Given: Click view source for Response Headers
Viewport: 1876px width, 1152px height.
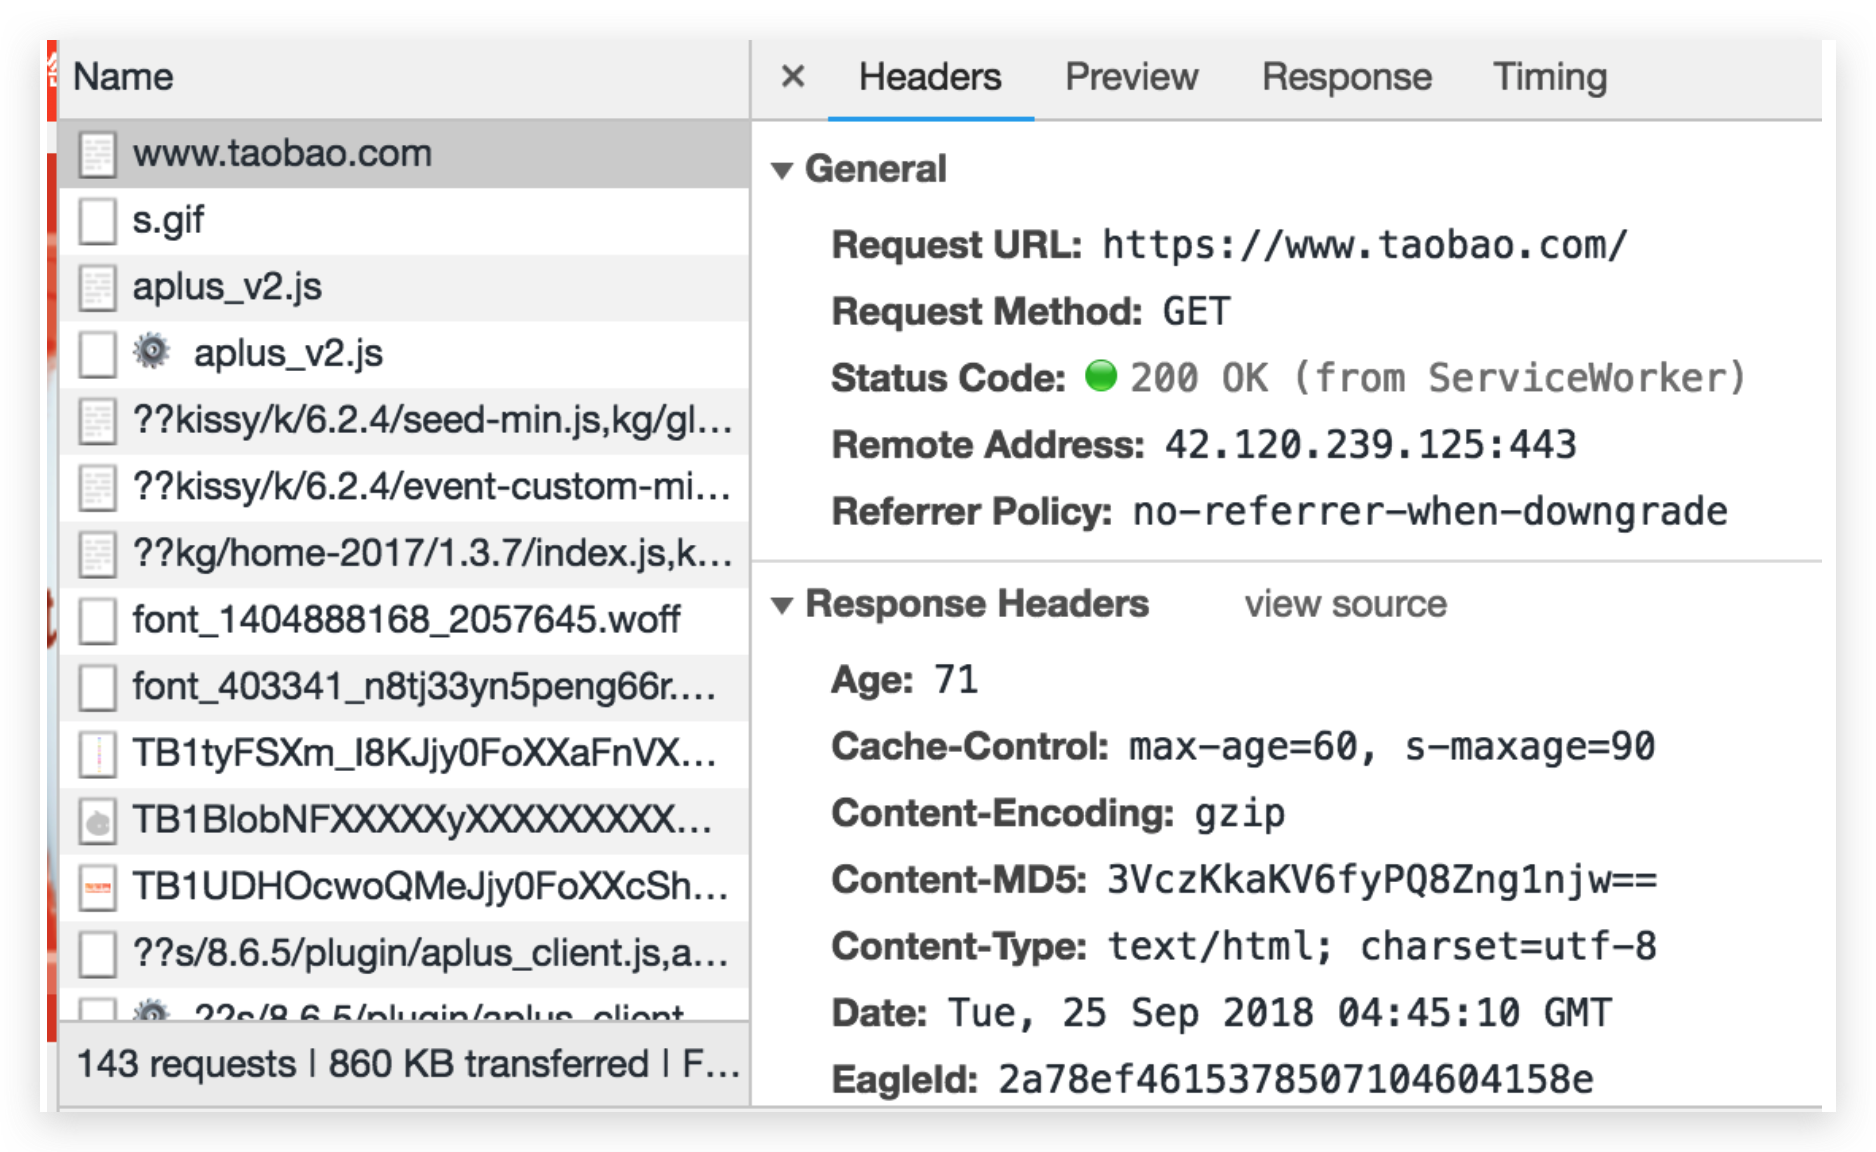Looking at the screenshot, I should coord(1345,604).
